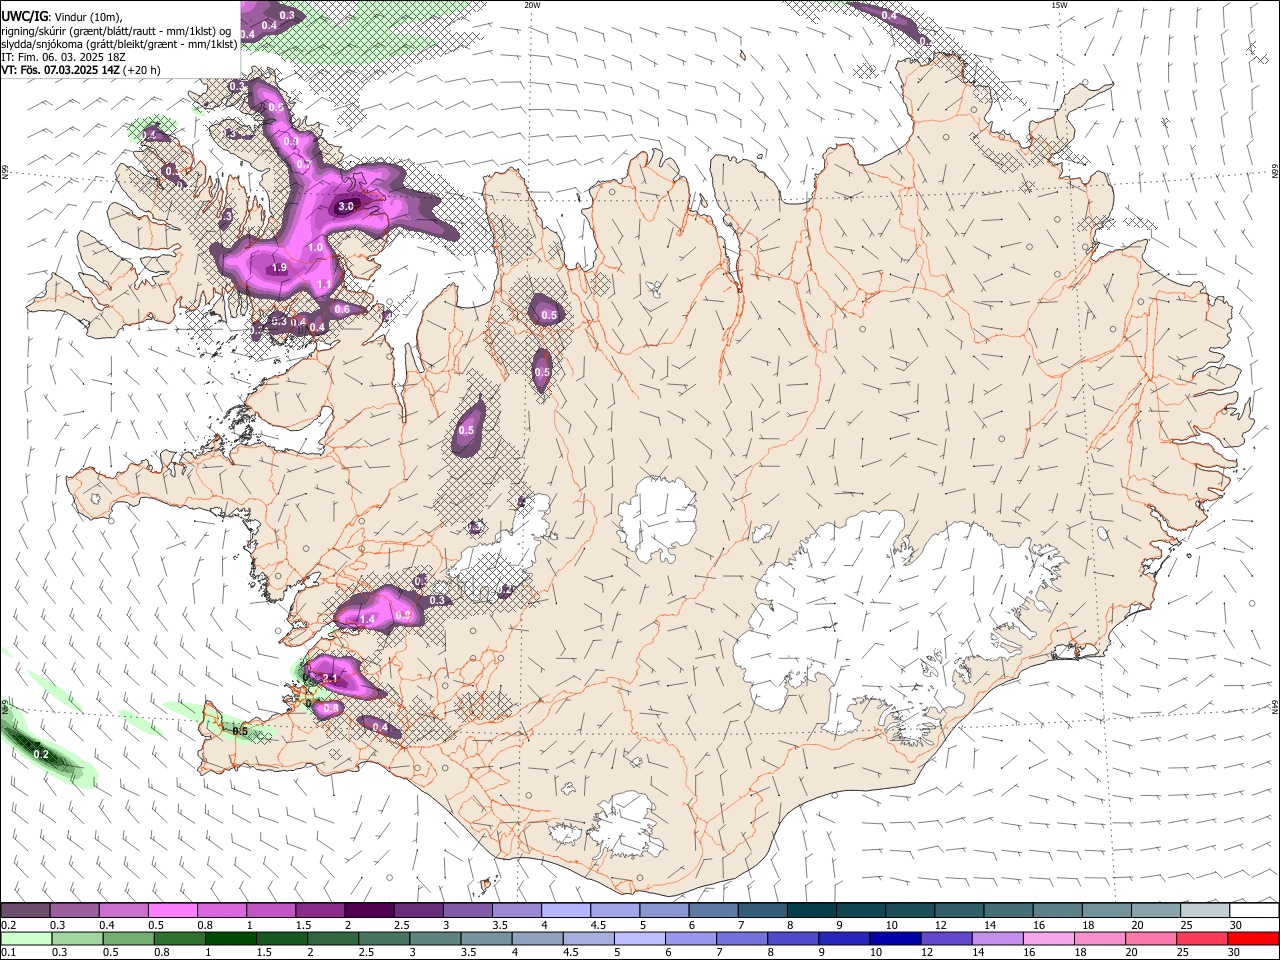
Task: Click the pale grey snow swatch starting at 25
Action: (1204, 911)
